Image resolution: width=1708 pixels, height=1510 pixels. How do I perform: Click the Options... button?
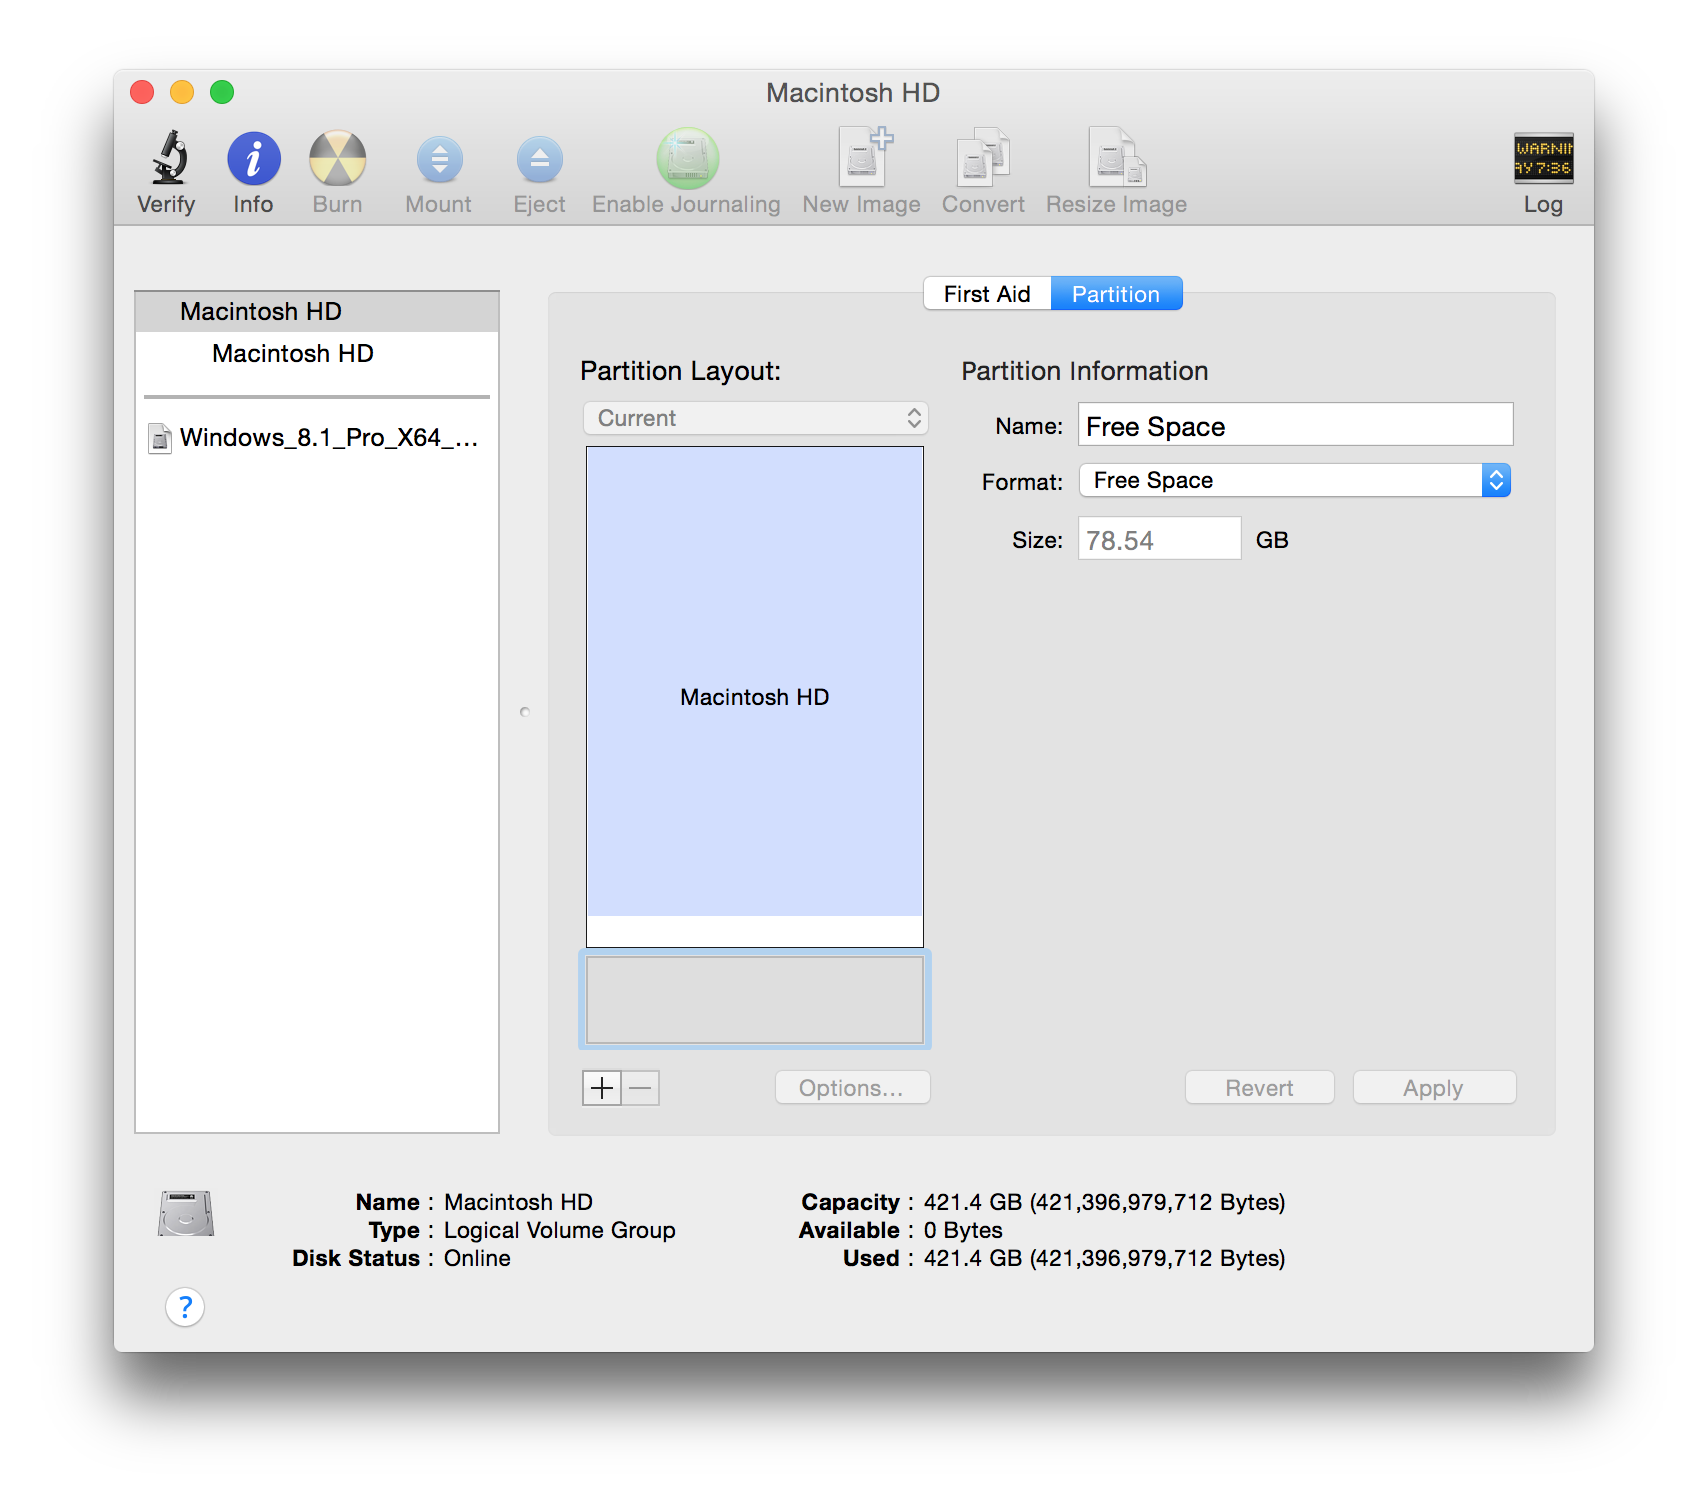852,1088
